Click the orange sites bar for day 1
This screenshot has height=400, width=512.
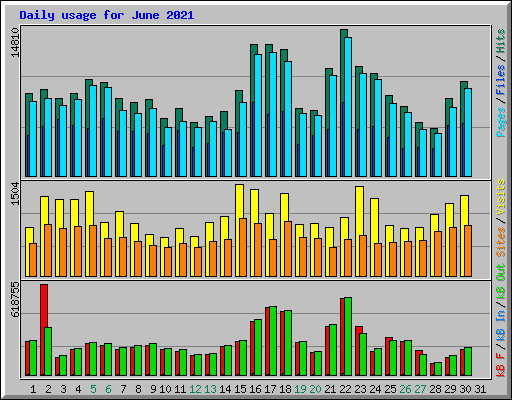pyautogui.click(x=33, y=260)
